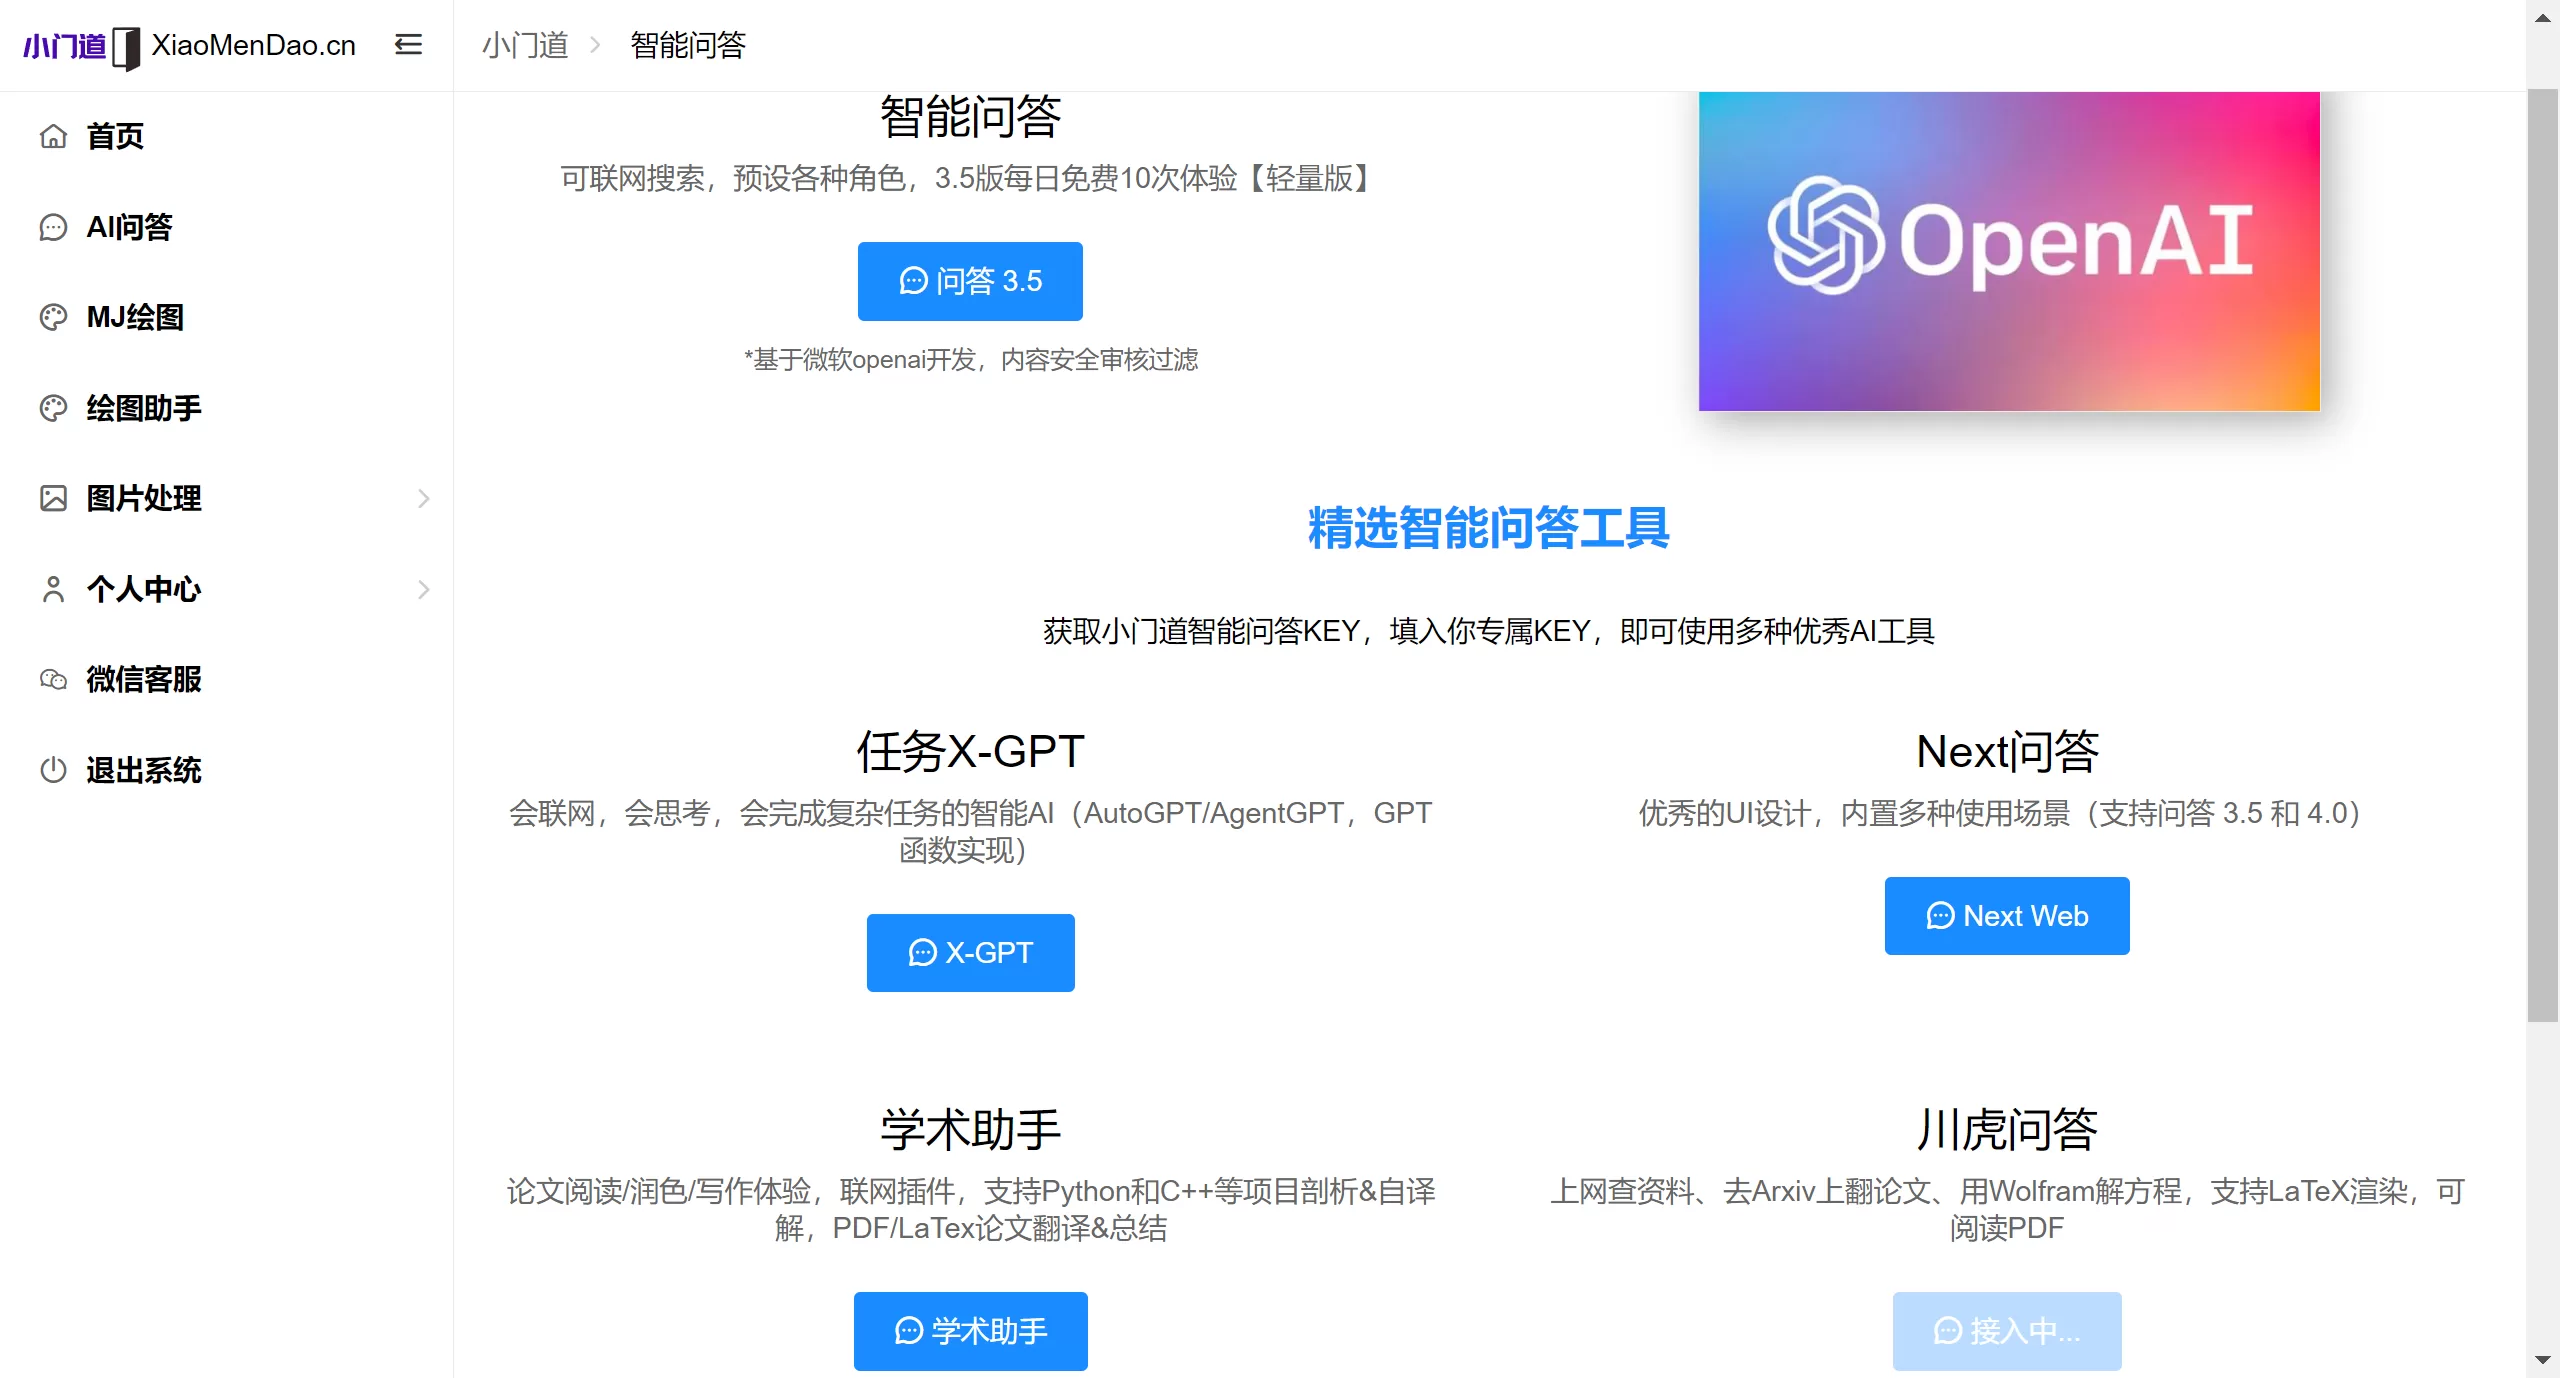Click the OpenAI banner image
2560x1378 pixels.
[2008, 250]
